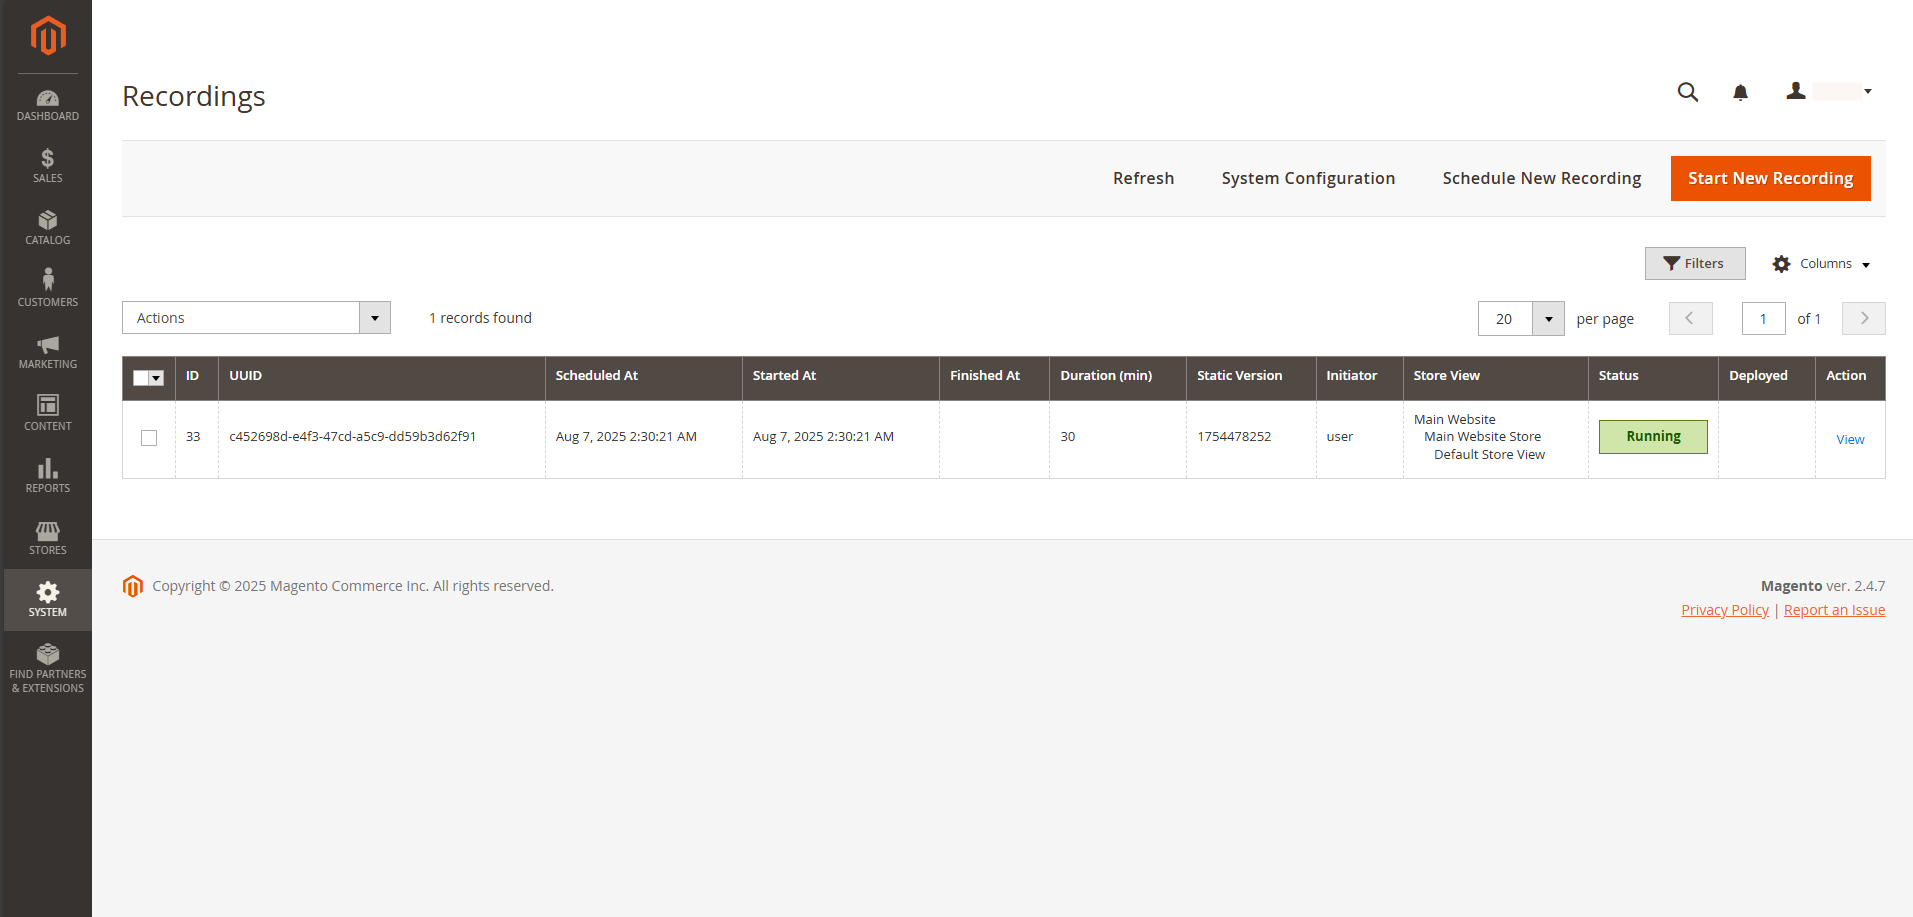Click the footer Magento logo icon

pyautogui.click(x=133, y=586)
